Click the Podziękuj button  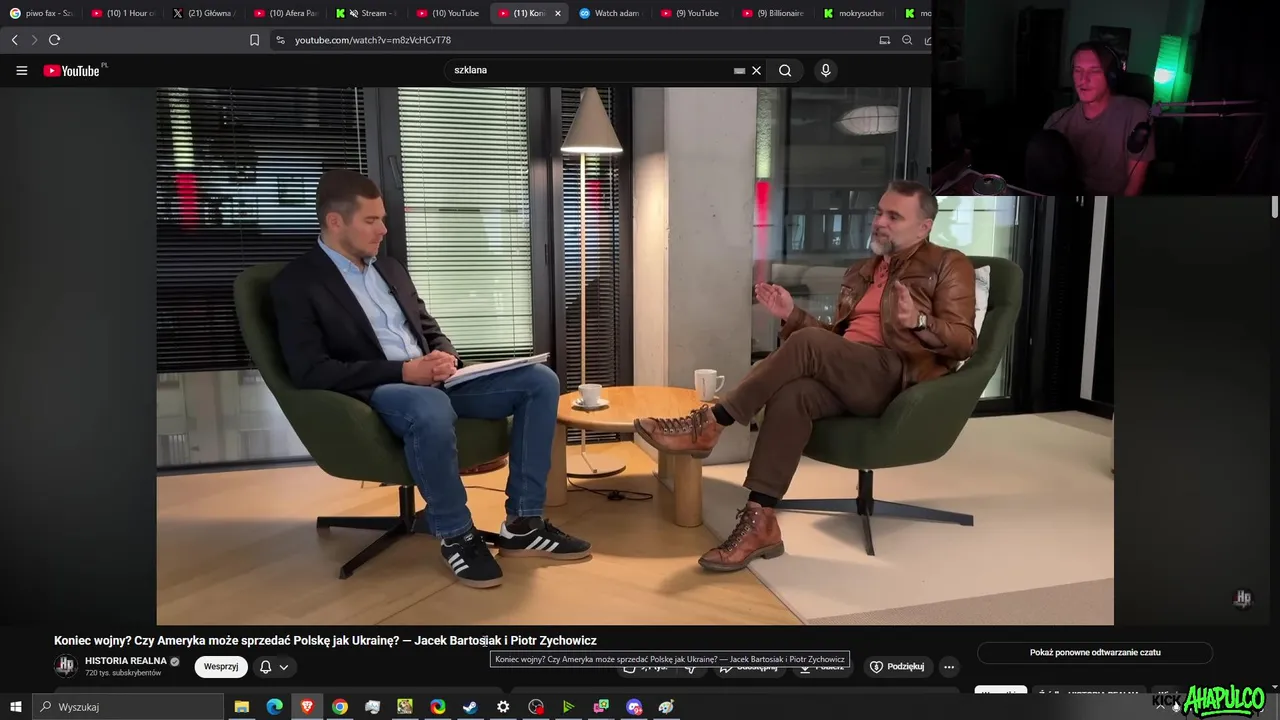tap(897, 667)
